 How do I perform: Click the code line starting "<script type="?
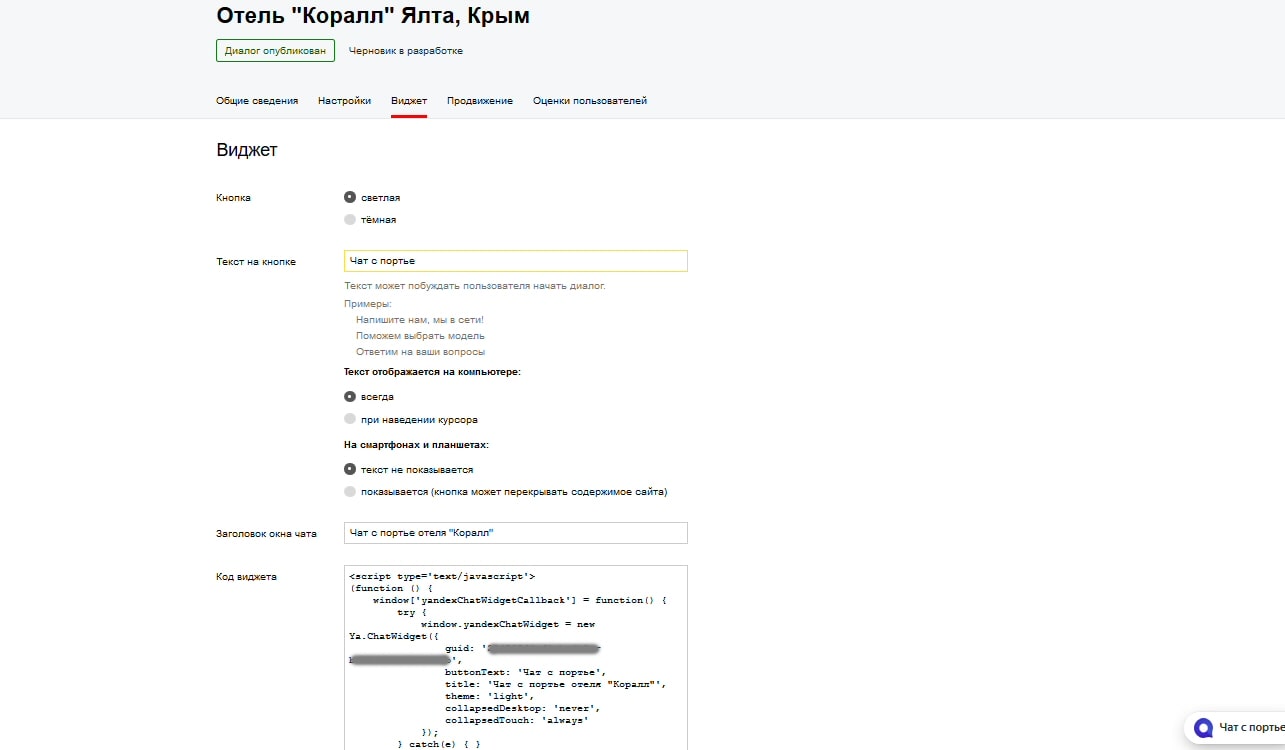tap(443, 577)
